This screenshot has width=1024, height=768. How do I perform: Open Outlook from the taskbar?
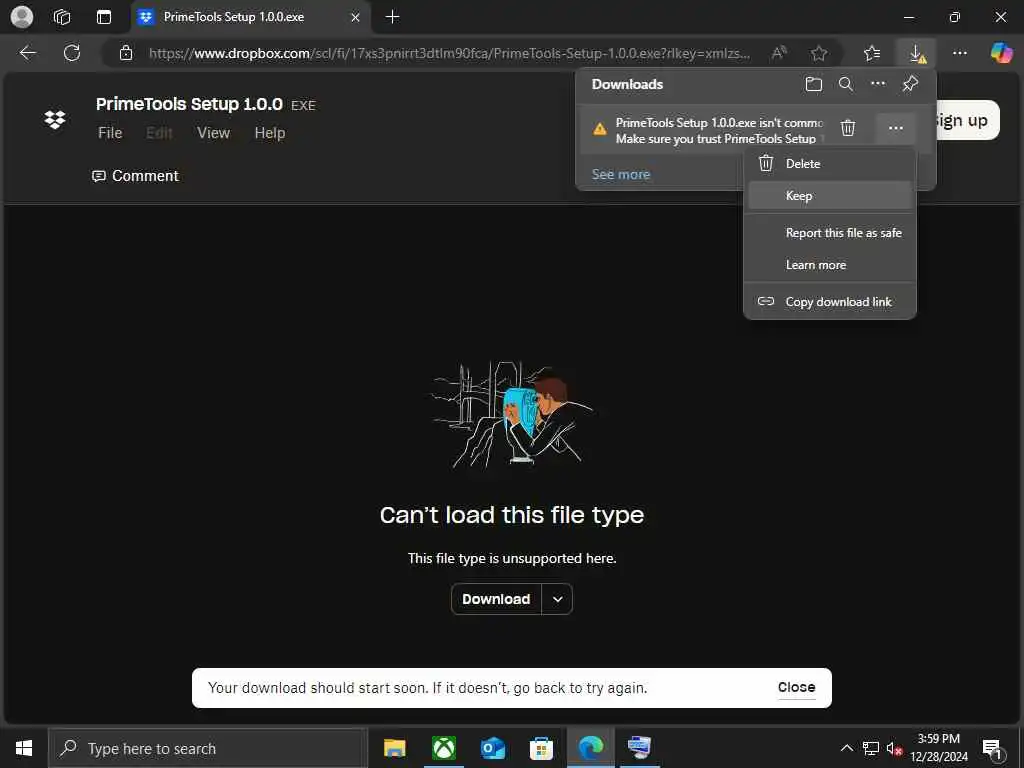point(492,748)
